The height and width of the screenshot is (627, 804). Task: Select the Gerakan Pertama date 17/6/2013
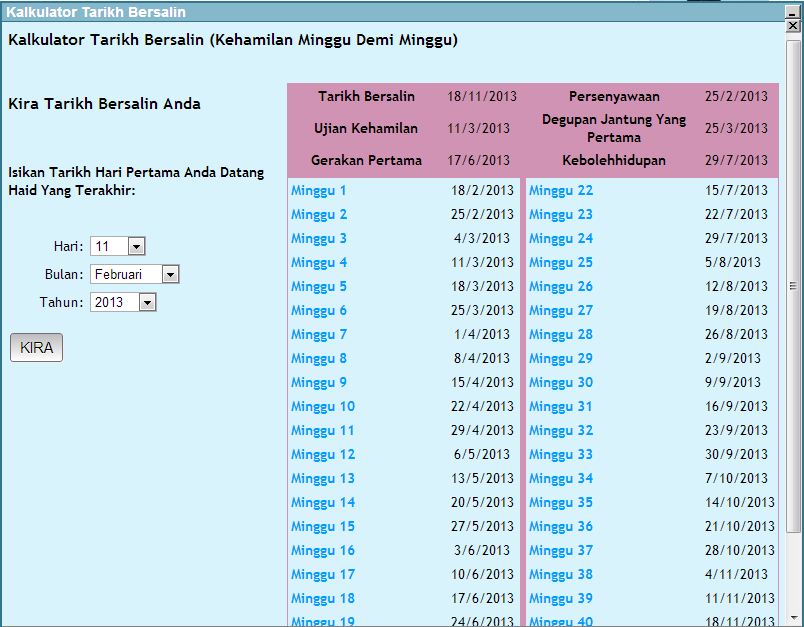point(478,160)
